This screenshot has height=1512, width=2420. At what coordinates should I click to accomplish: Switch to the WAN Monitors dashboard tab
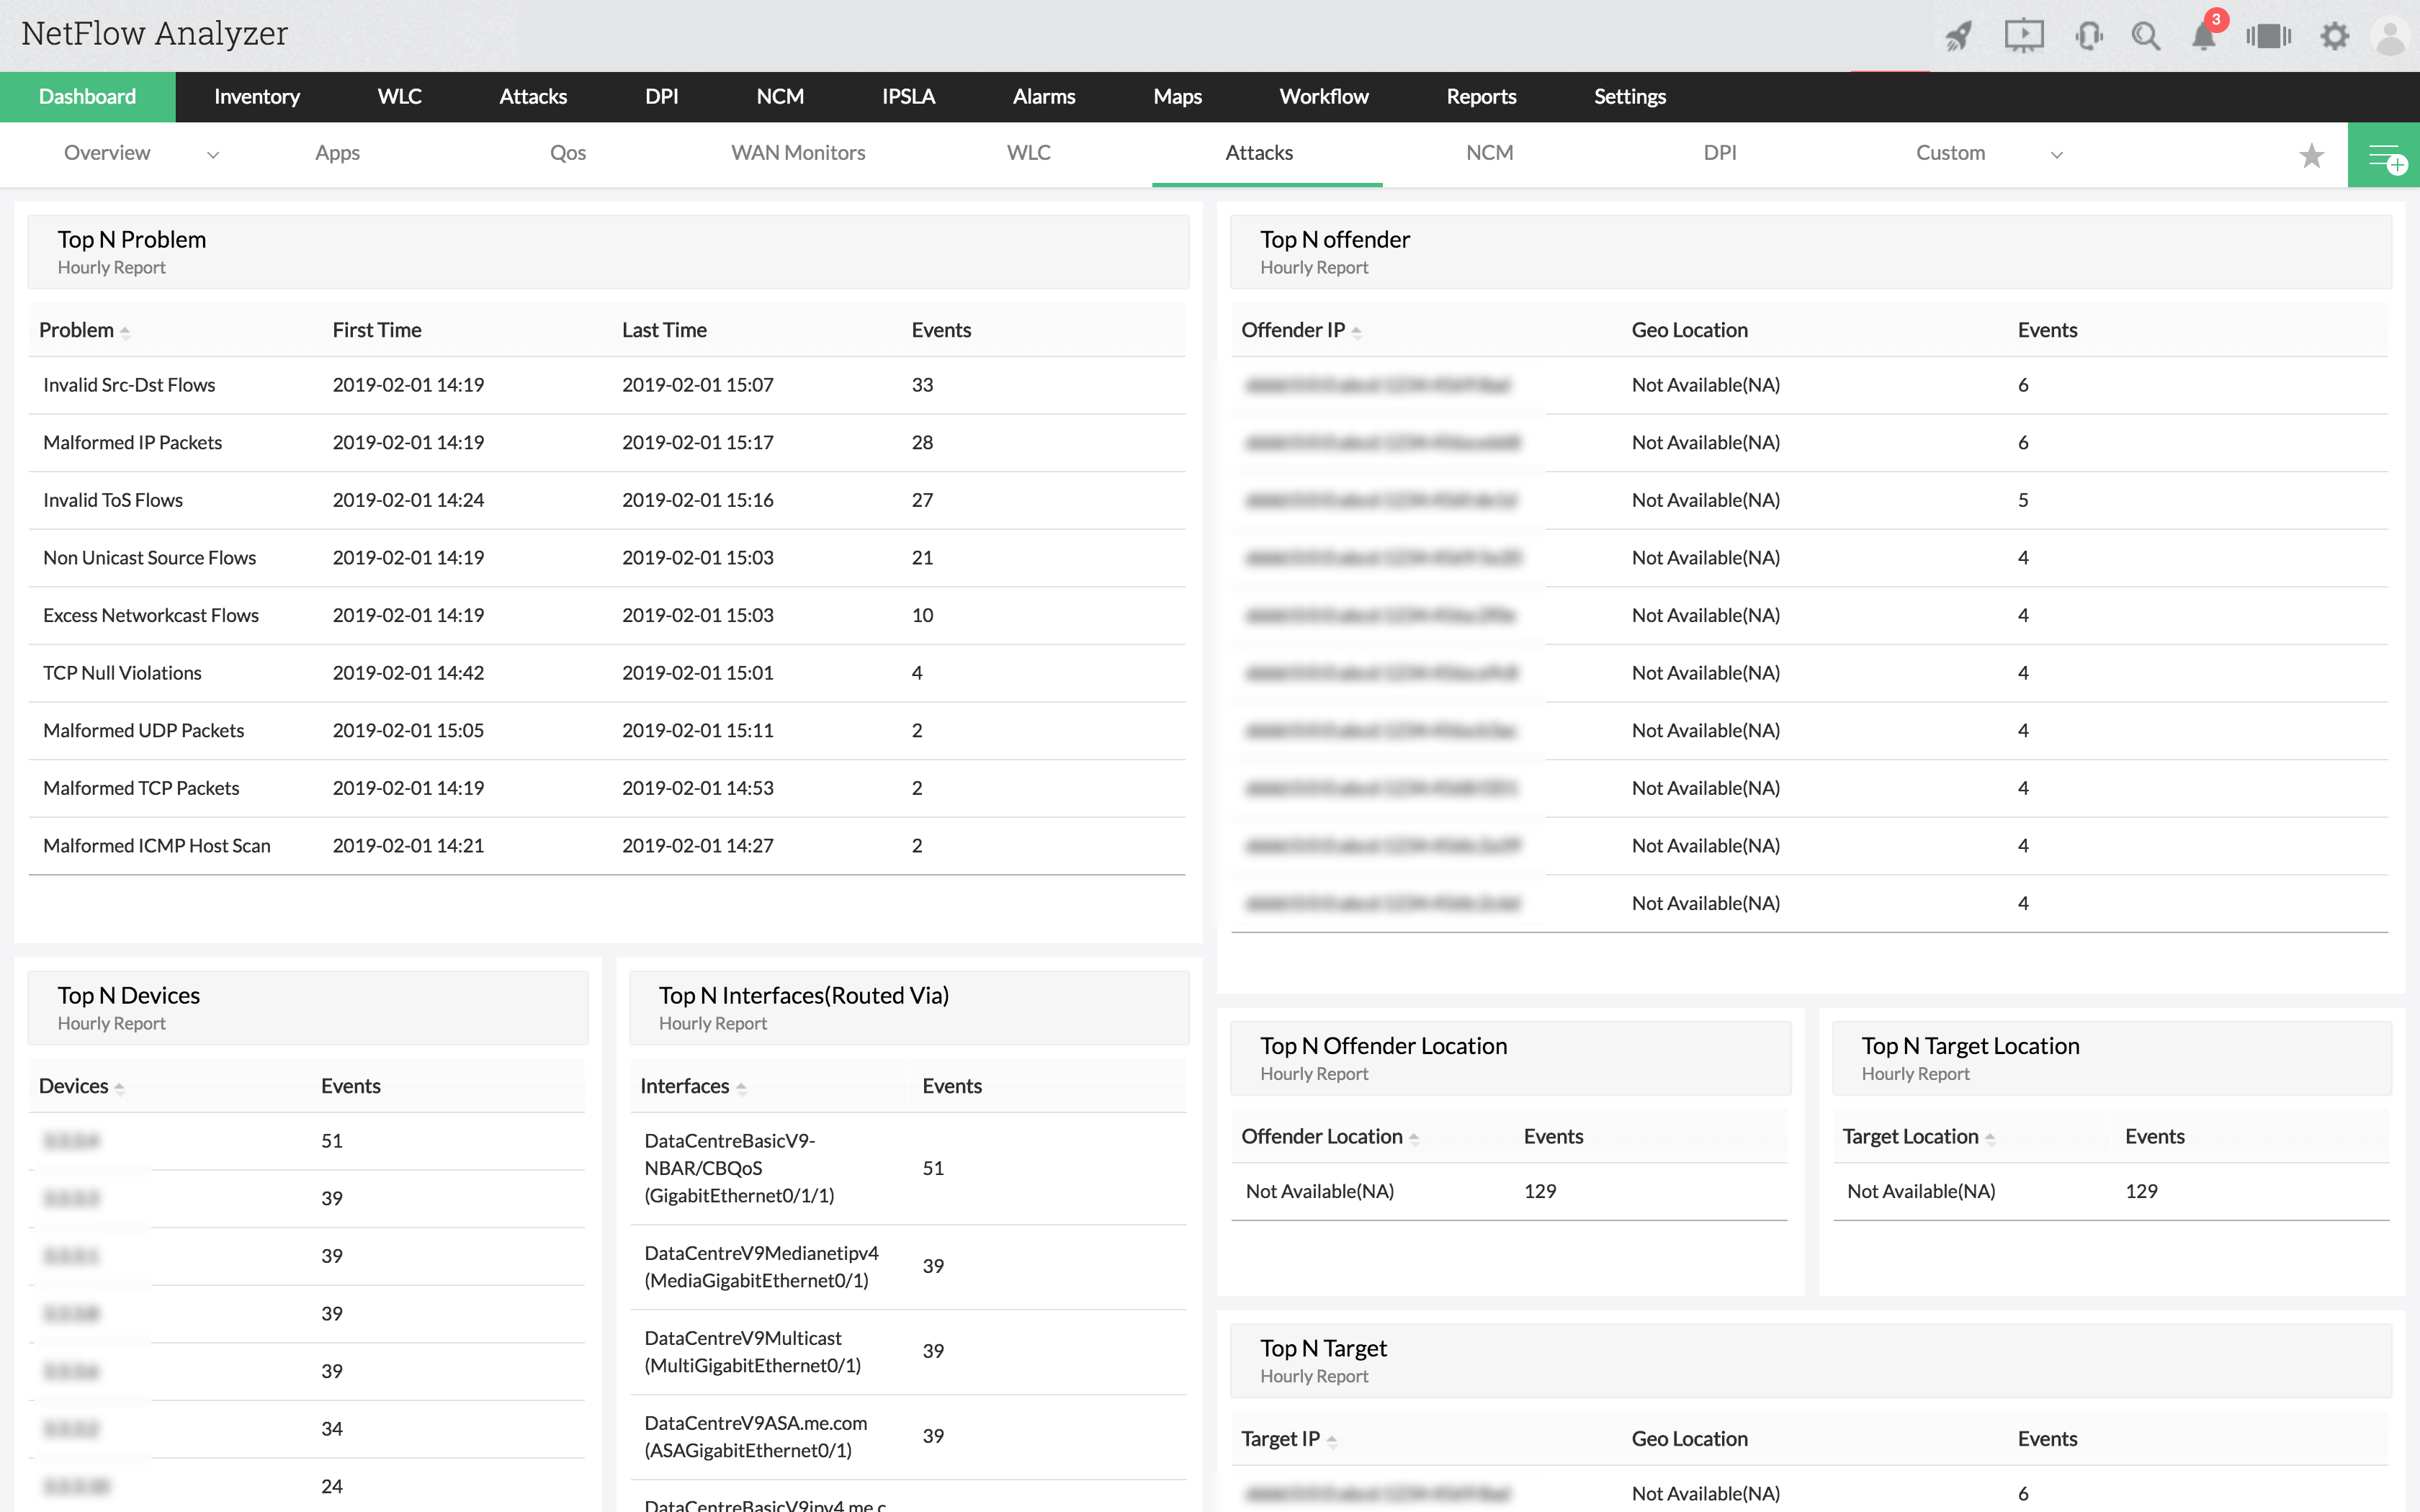coord(797,153)
